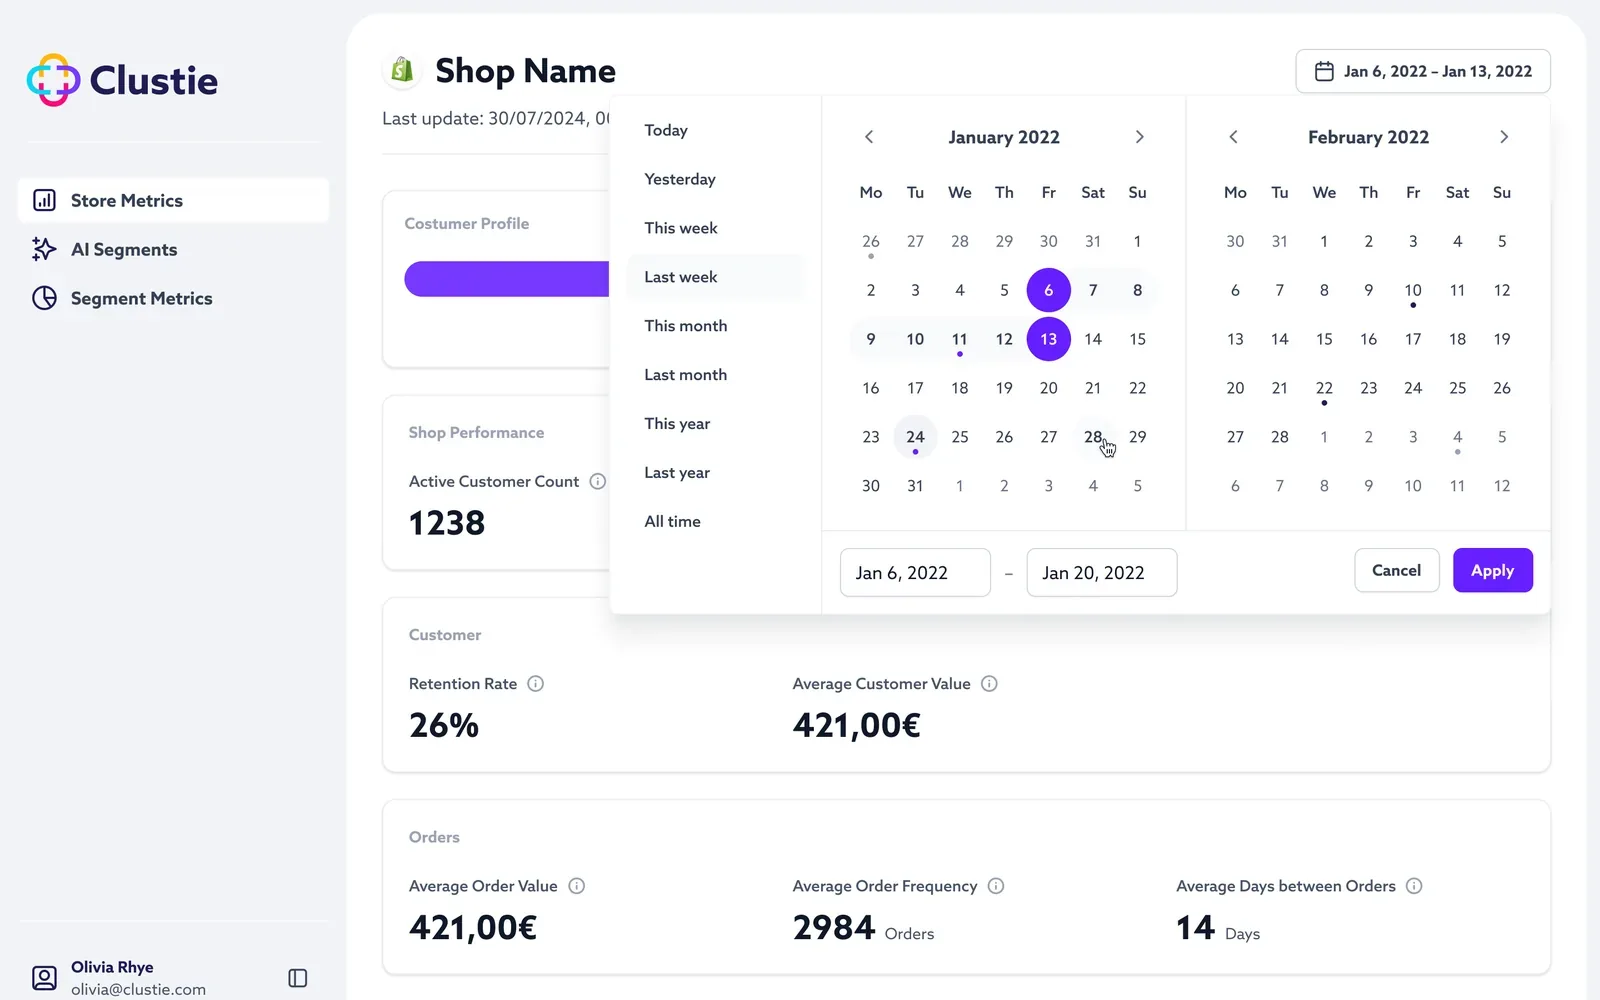Viewport: 1600px width, 1000px height.
Task: Pick the This month preset
Action: click(715, 326)
